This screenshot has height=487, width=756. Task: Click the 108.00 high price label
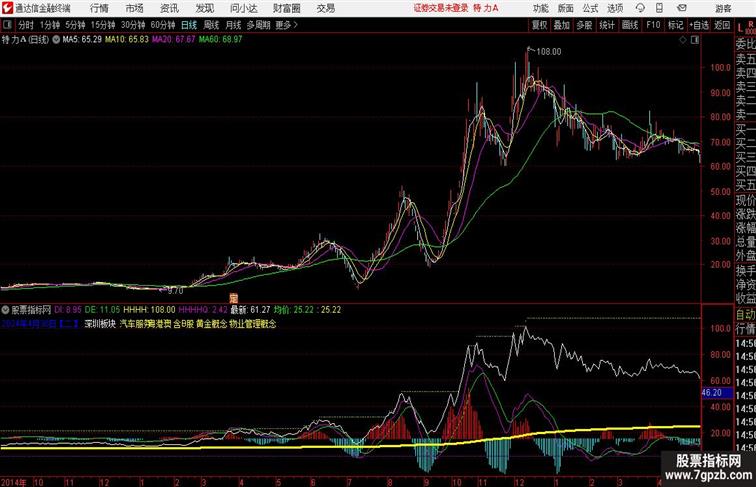[549, 52]
